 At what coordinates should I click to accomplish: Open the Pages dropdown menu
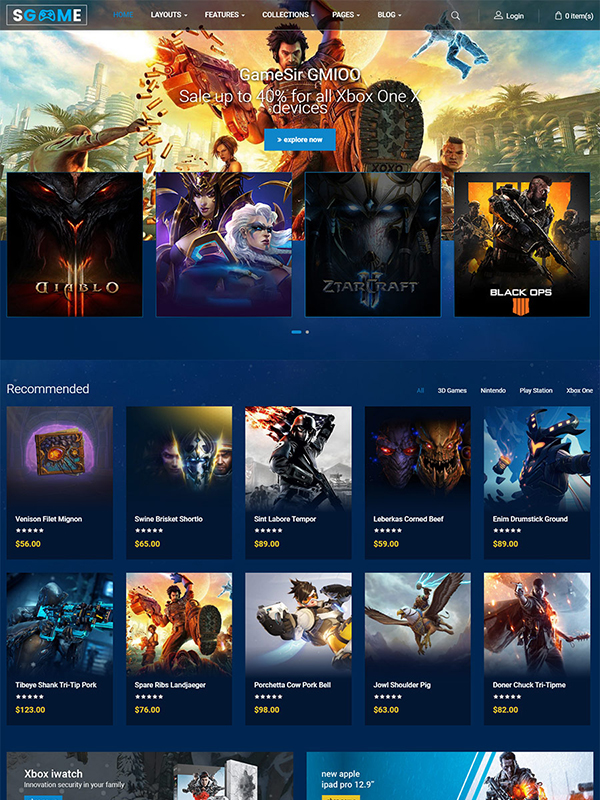pos(345,16)
